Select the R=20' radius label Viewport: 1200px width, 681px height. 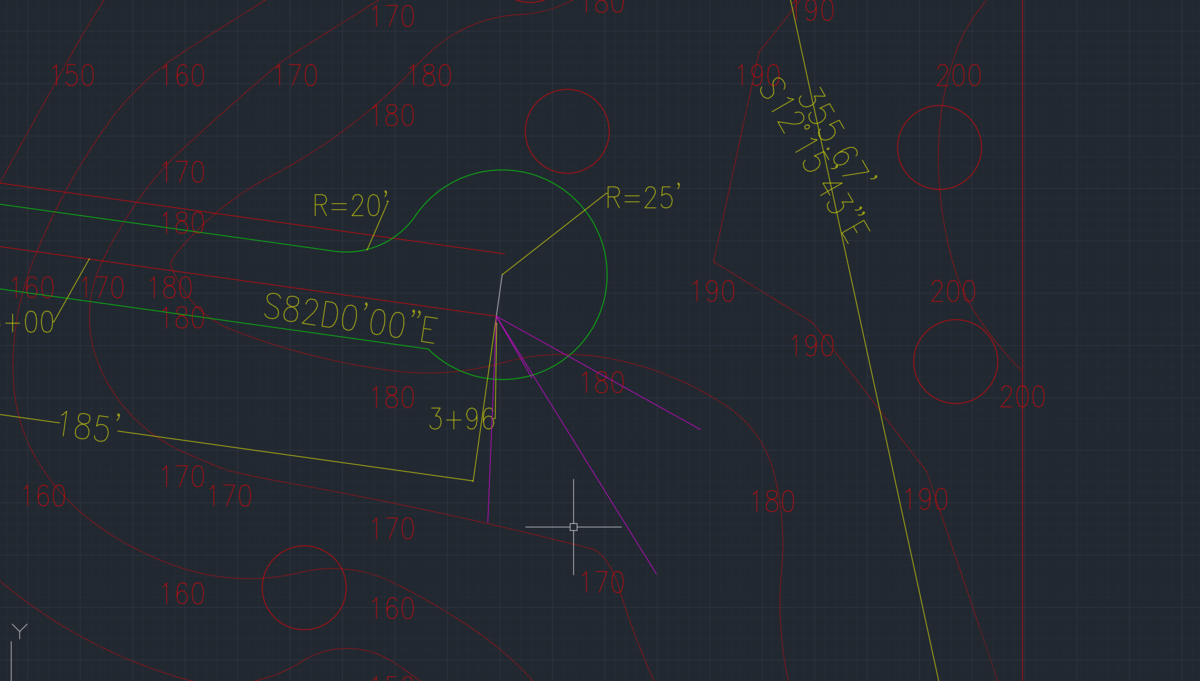[351, 205]
